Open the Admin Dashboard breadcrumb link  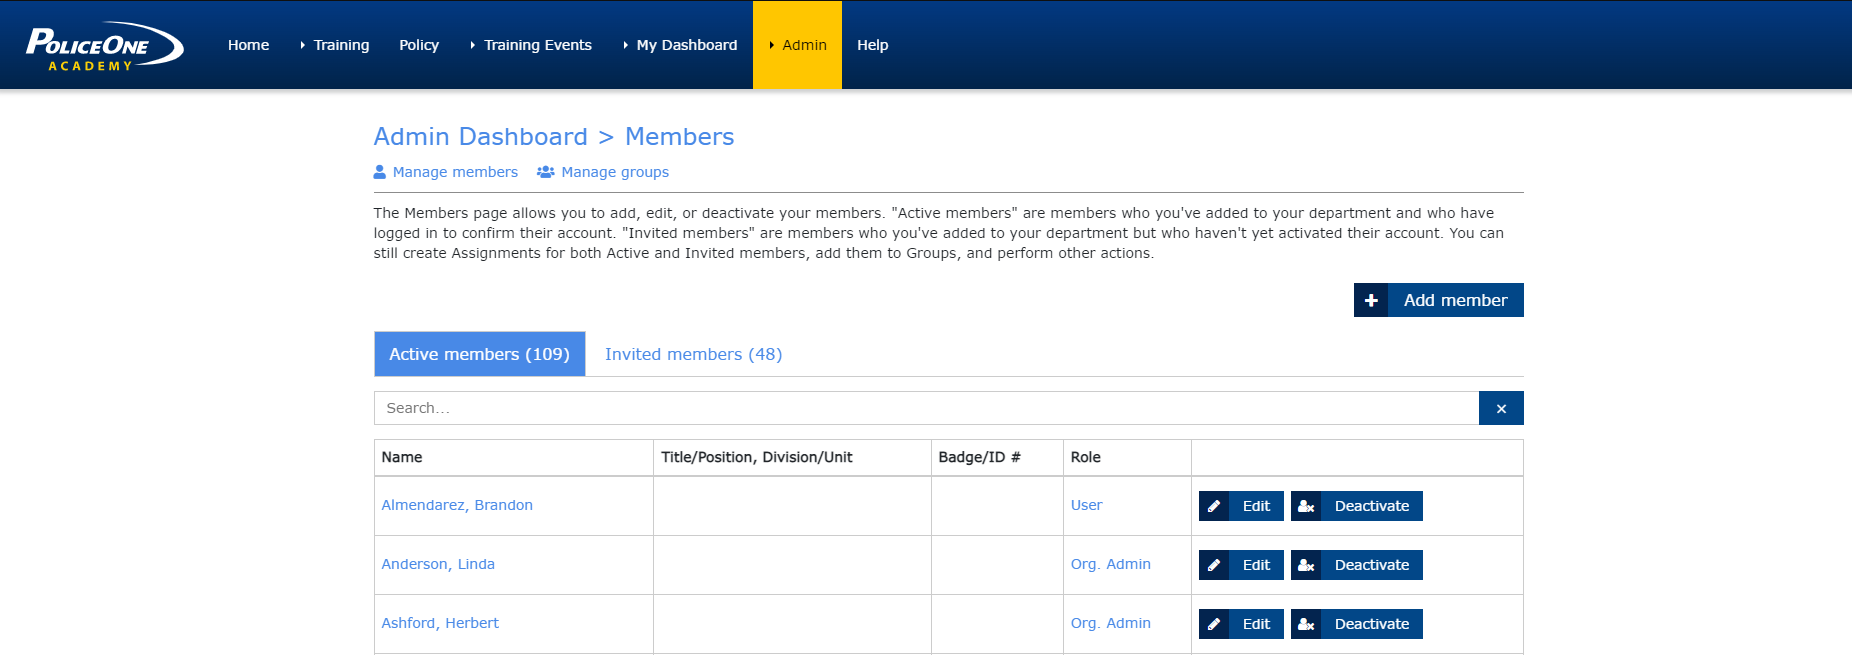coord(480,137)
